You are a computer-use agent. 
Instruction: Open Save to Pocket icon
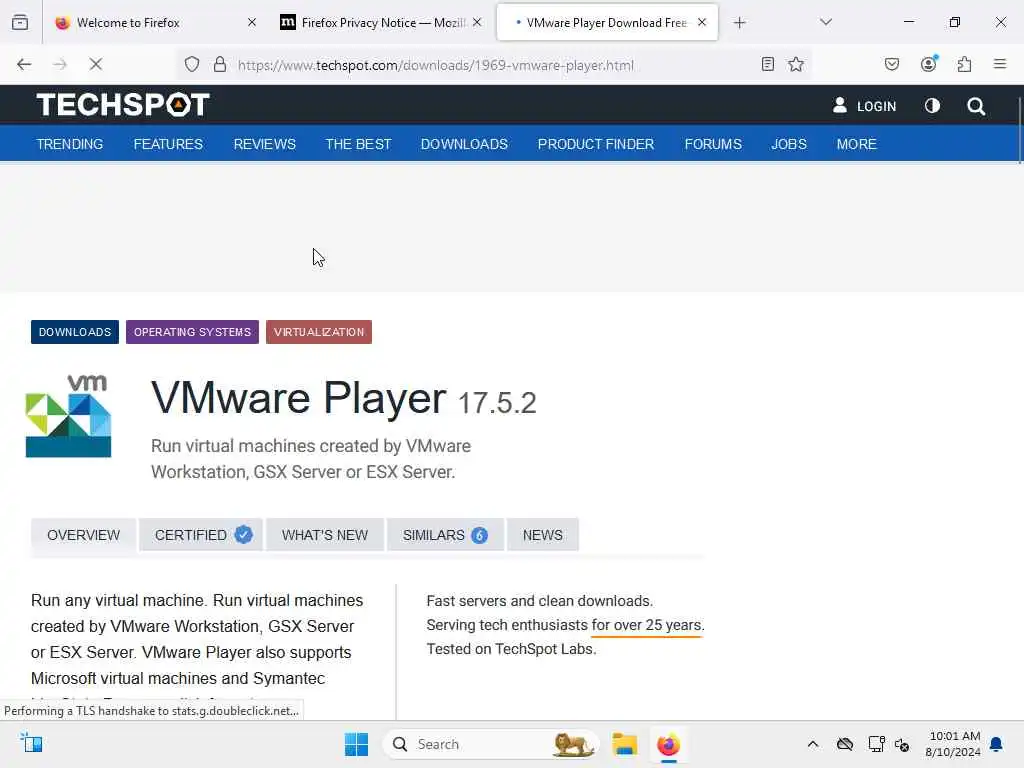[x=891, y=64]
